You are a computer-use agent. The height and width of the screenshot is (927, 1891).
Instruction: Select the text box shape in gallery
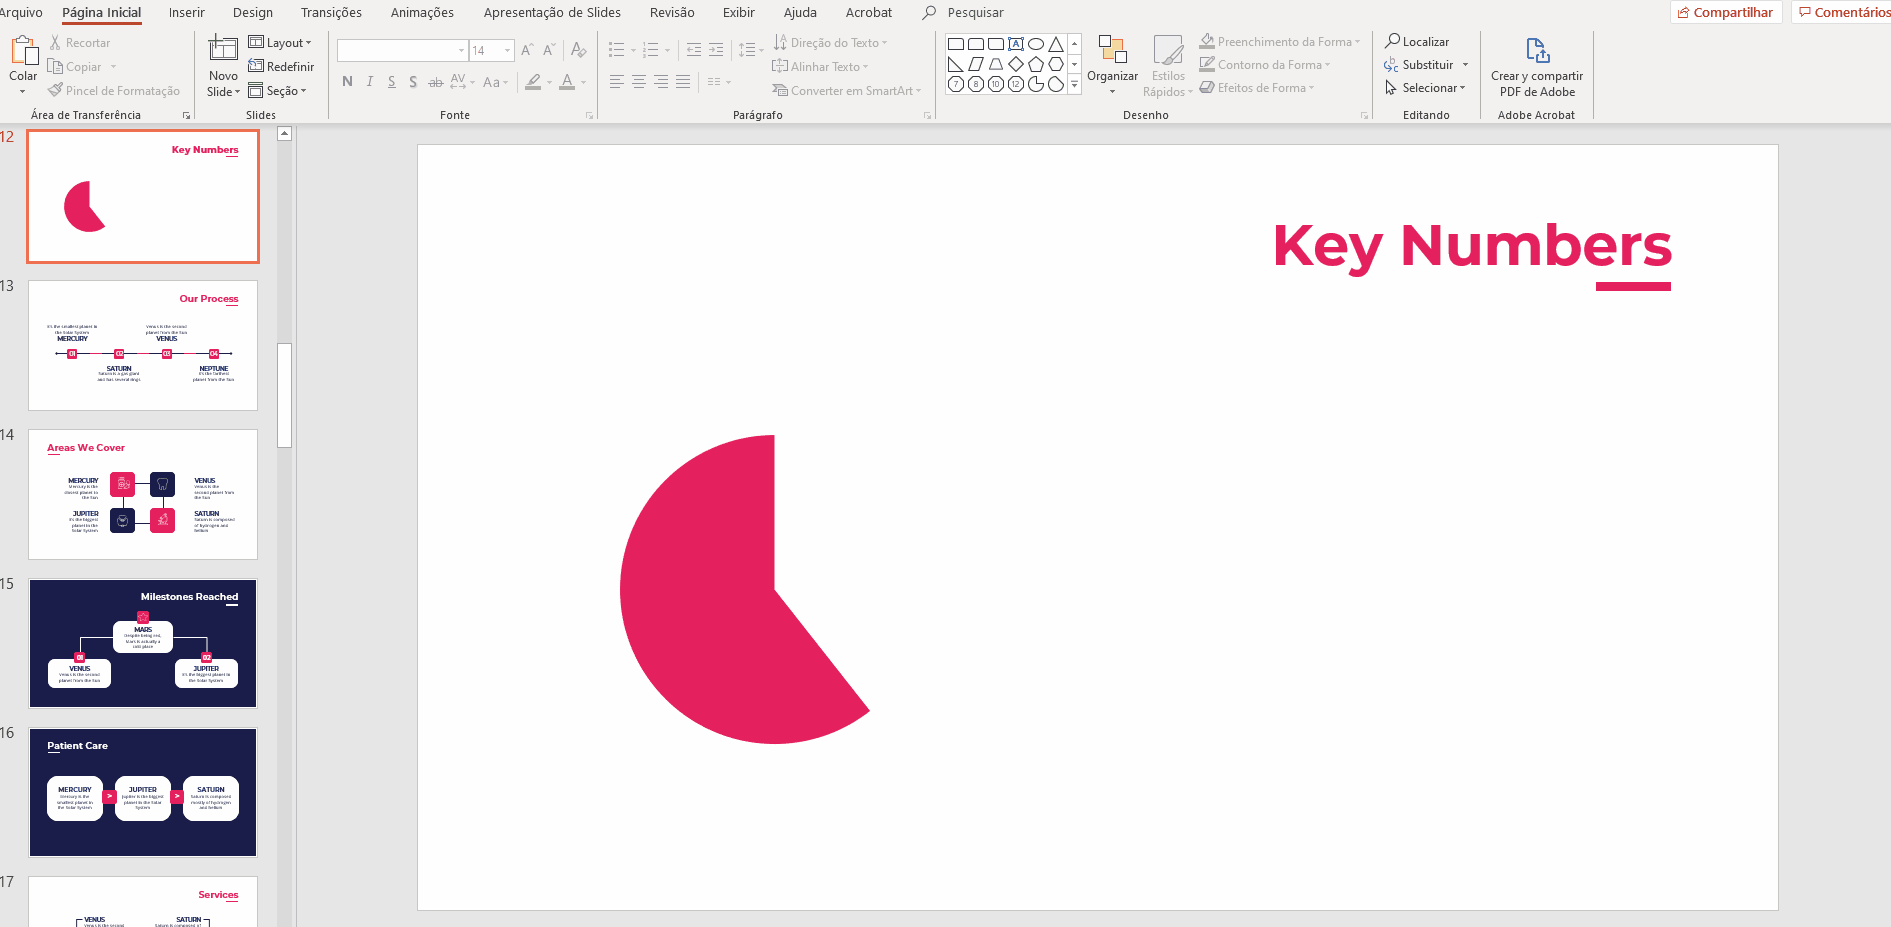pos(1016,44)
